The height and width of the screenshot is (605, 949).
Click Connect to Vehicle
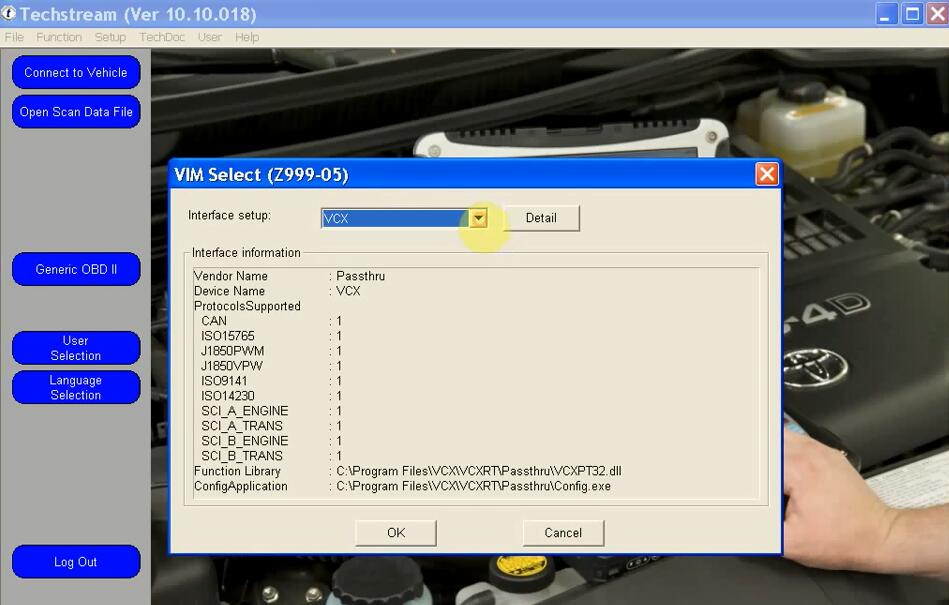(76, 73)
